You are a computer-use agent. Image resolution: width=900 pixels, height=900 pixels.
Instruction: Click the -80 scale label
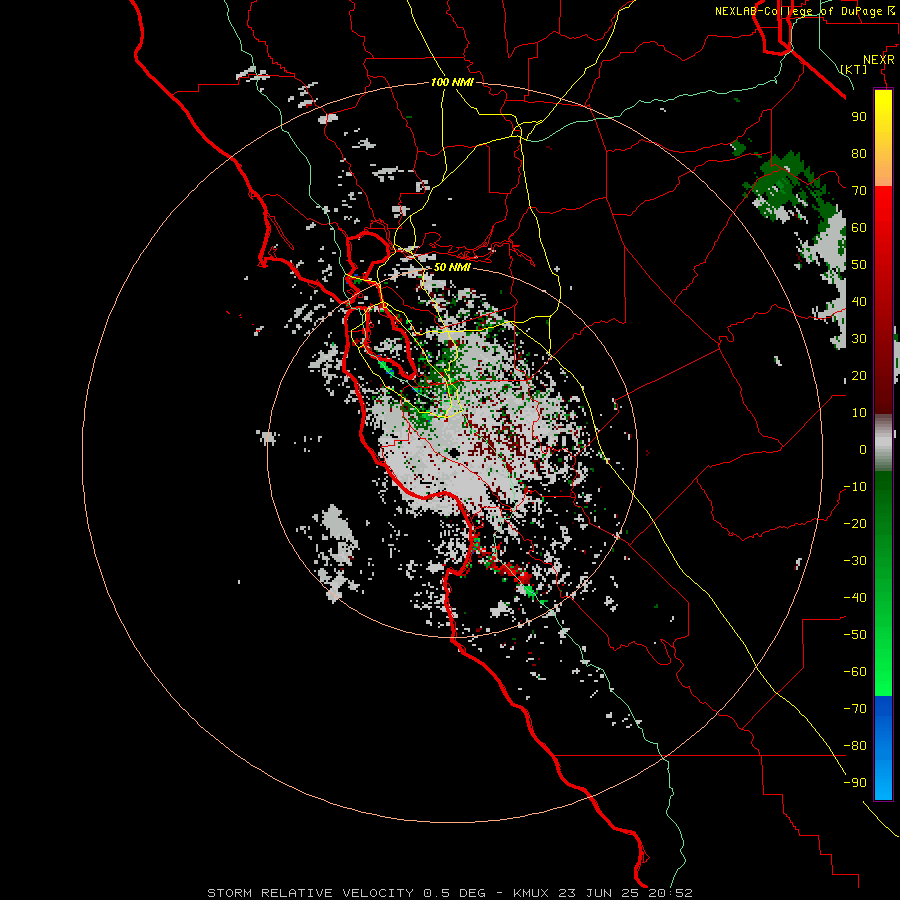point(855,746)
